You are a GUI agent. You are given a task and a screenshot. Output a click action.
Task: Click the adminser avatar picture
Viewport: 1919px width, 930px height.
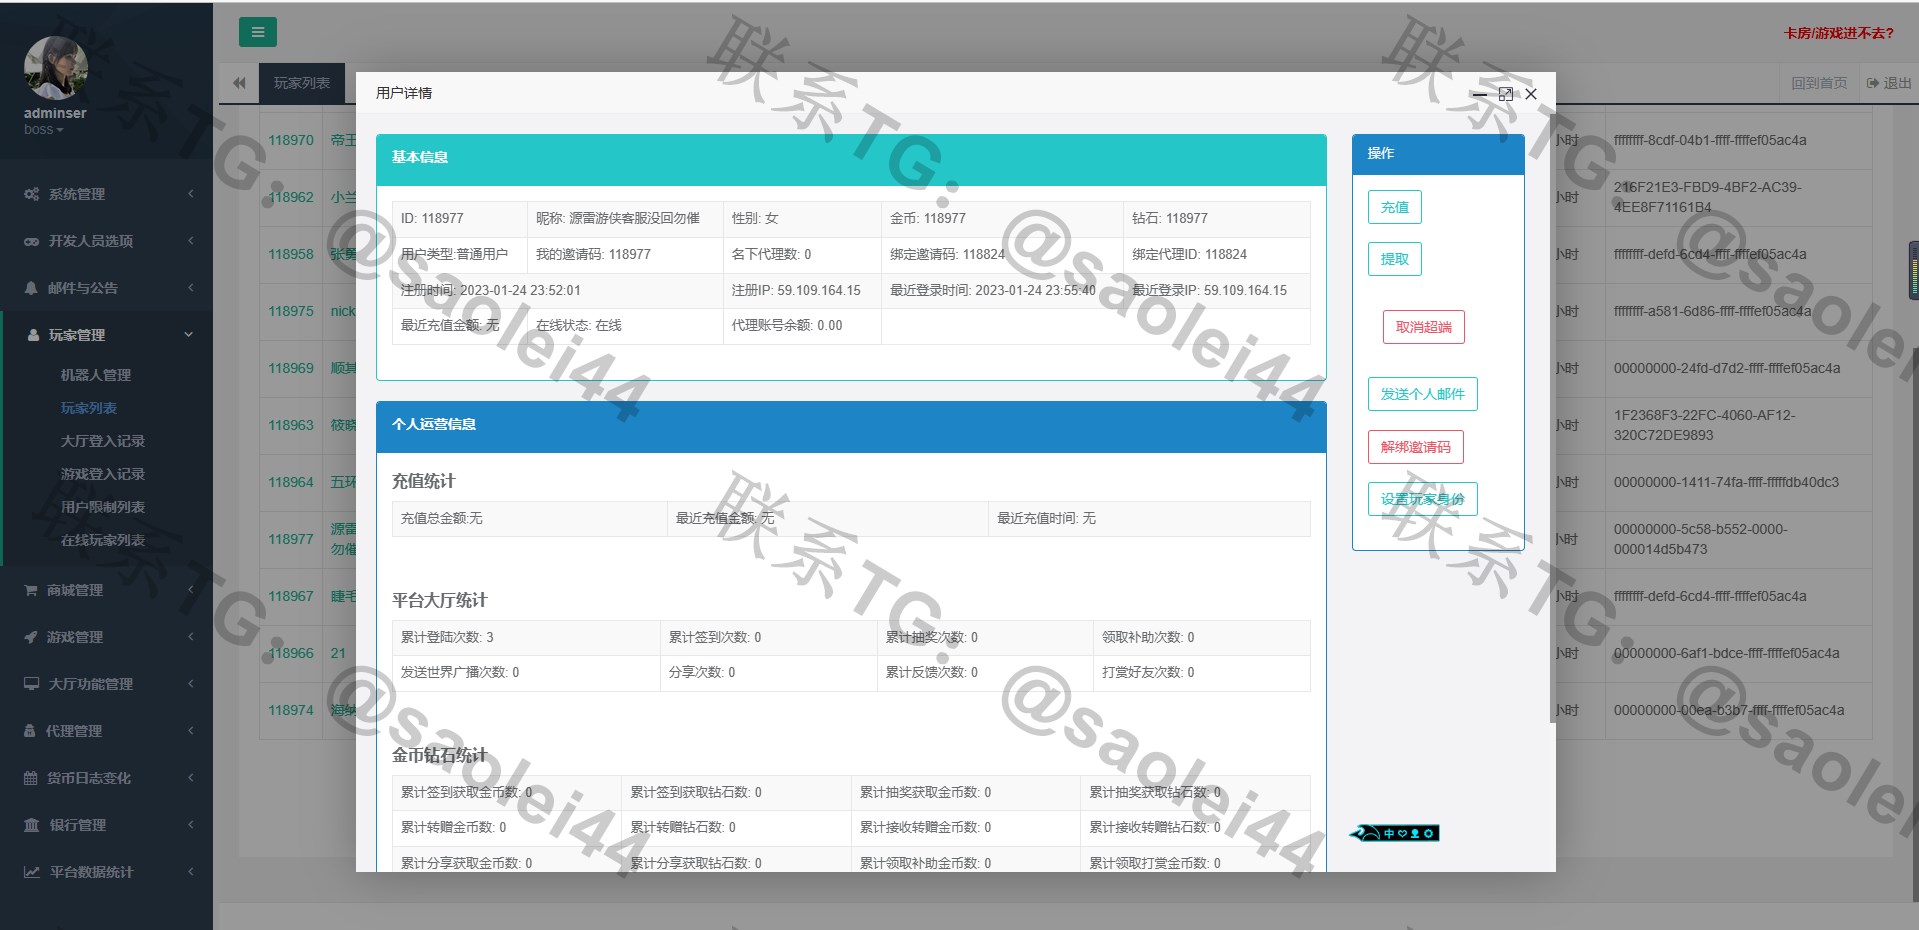coord(55,68)
